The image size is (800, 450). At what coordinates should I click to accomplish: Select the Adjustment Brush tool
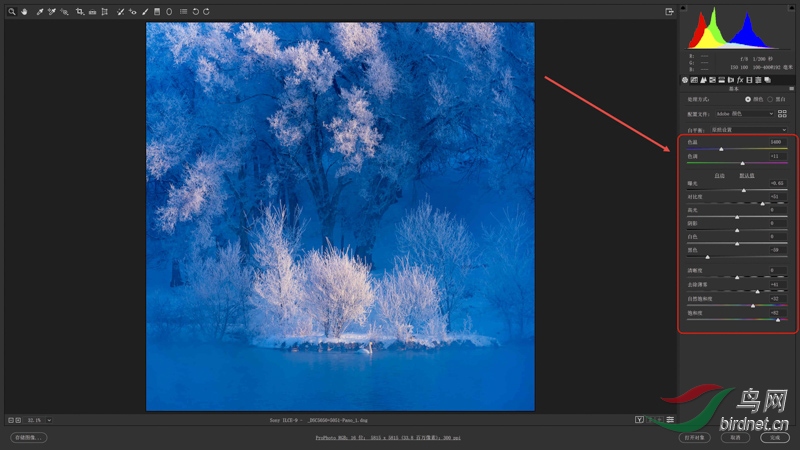pos(145,11)
